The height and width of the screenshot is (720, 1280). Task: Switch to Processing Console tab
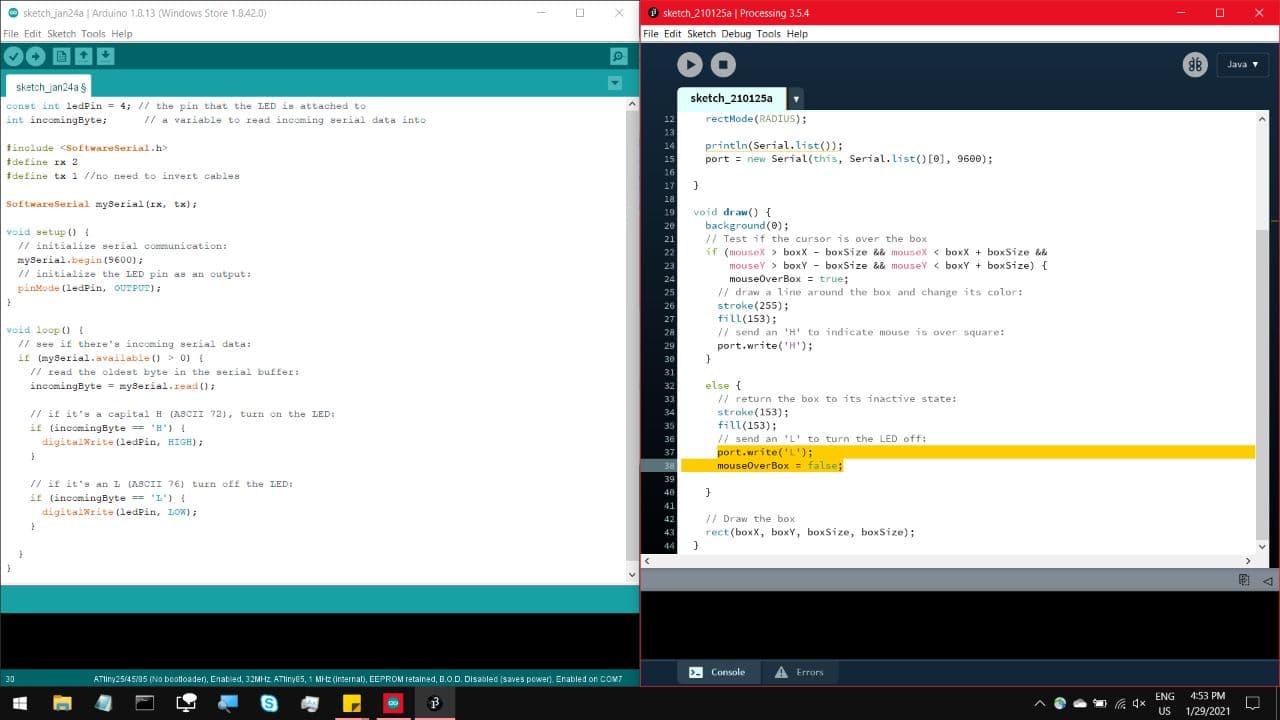click(x=718, y=672)
